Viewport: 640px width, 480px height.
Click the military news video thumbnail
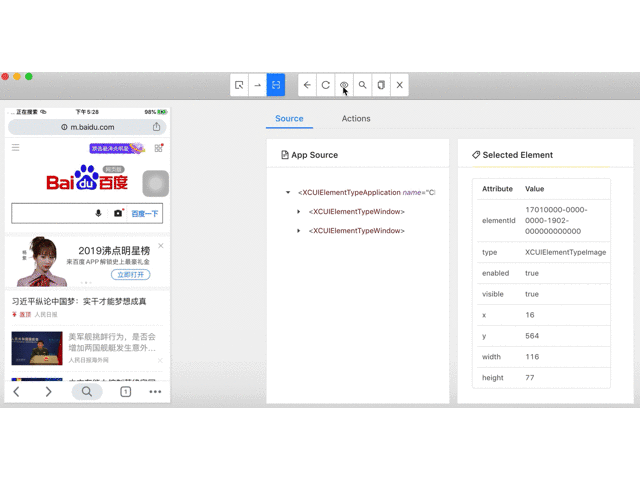(x=37, y=348)
